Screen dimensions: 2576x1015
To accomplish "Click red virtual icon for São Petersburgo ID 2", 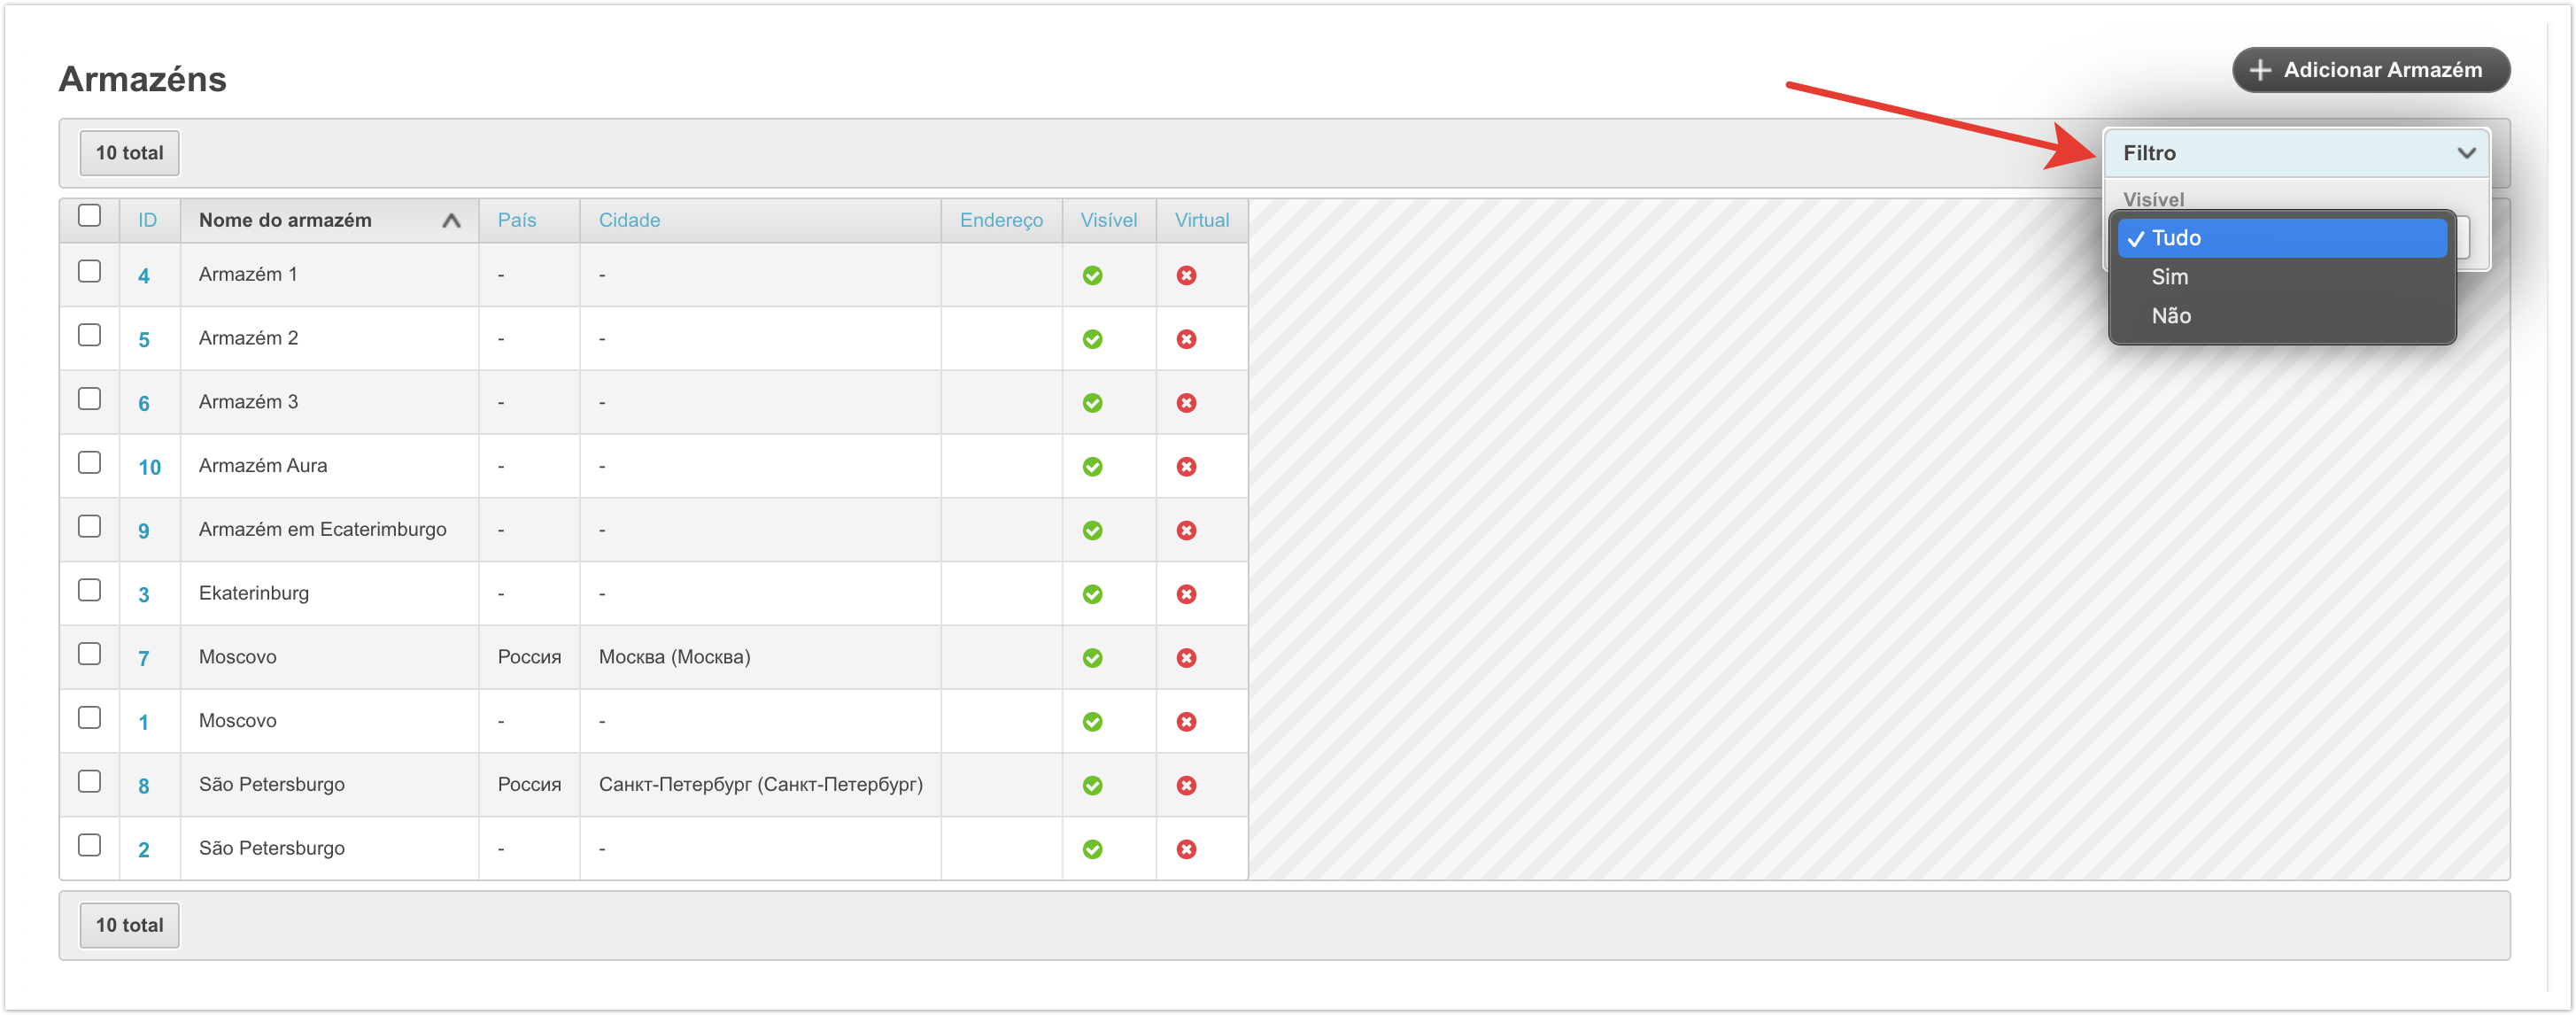I will click(1186, 849).
